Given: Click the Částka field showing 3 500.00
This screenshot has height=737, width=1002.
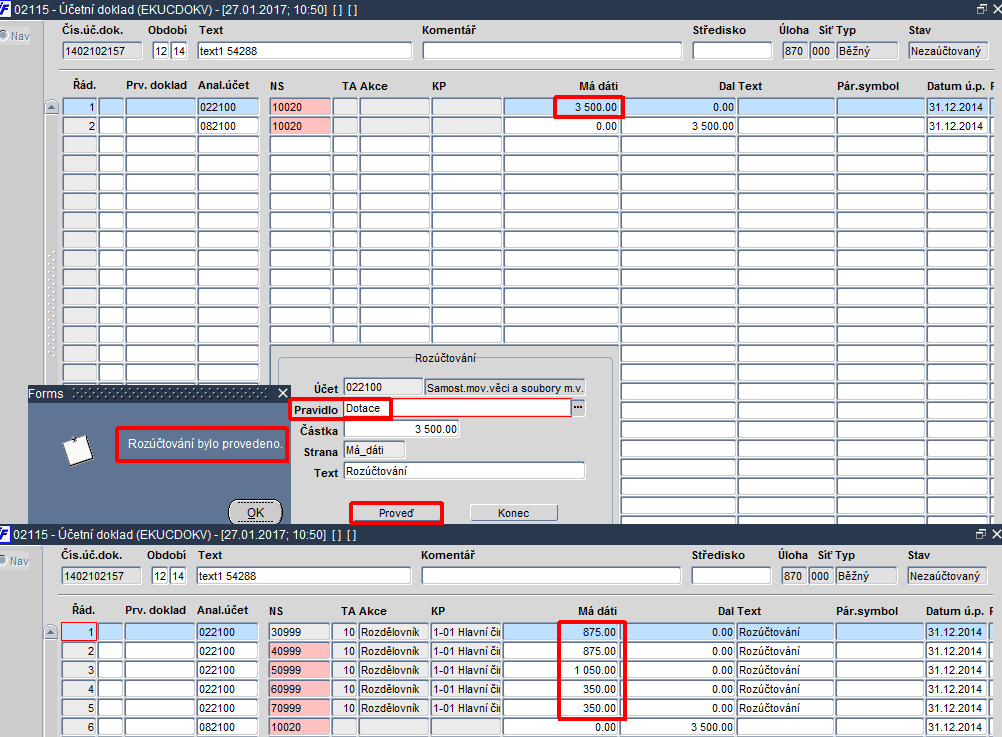Looking at the screenshot, I should (x=401, y=429).
